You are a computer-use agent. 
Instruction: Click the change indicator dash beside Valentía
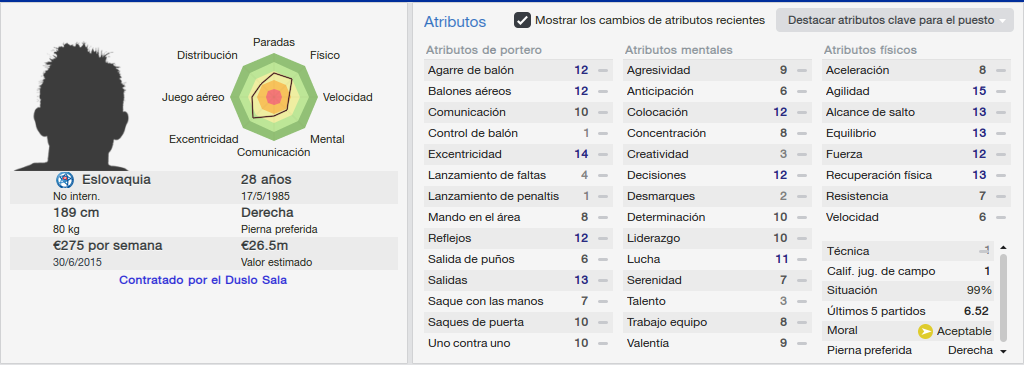[x=801, y=343]
